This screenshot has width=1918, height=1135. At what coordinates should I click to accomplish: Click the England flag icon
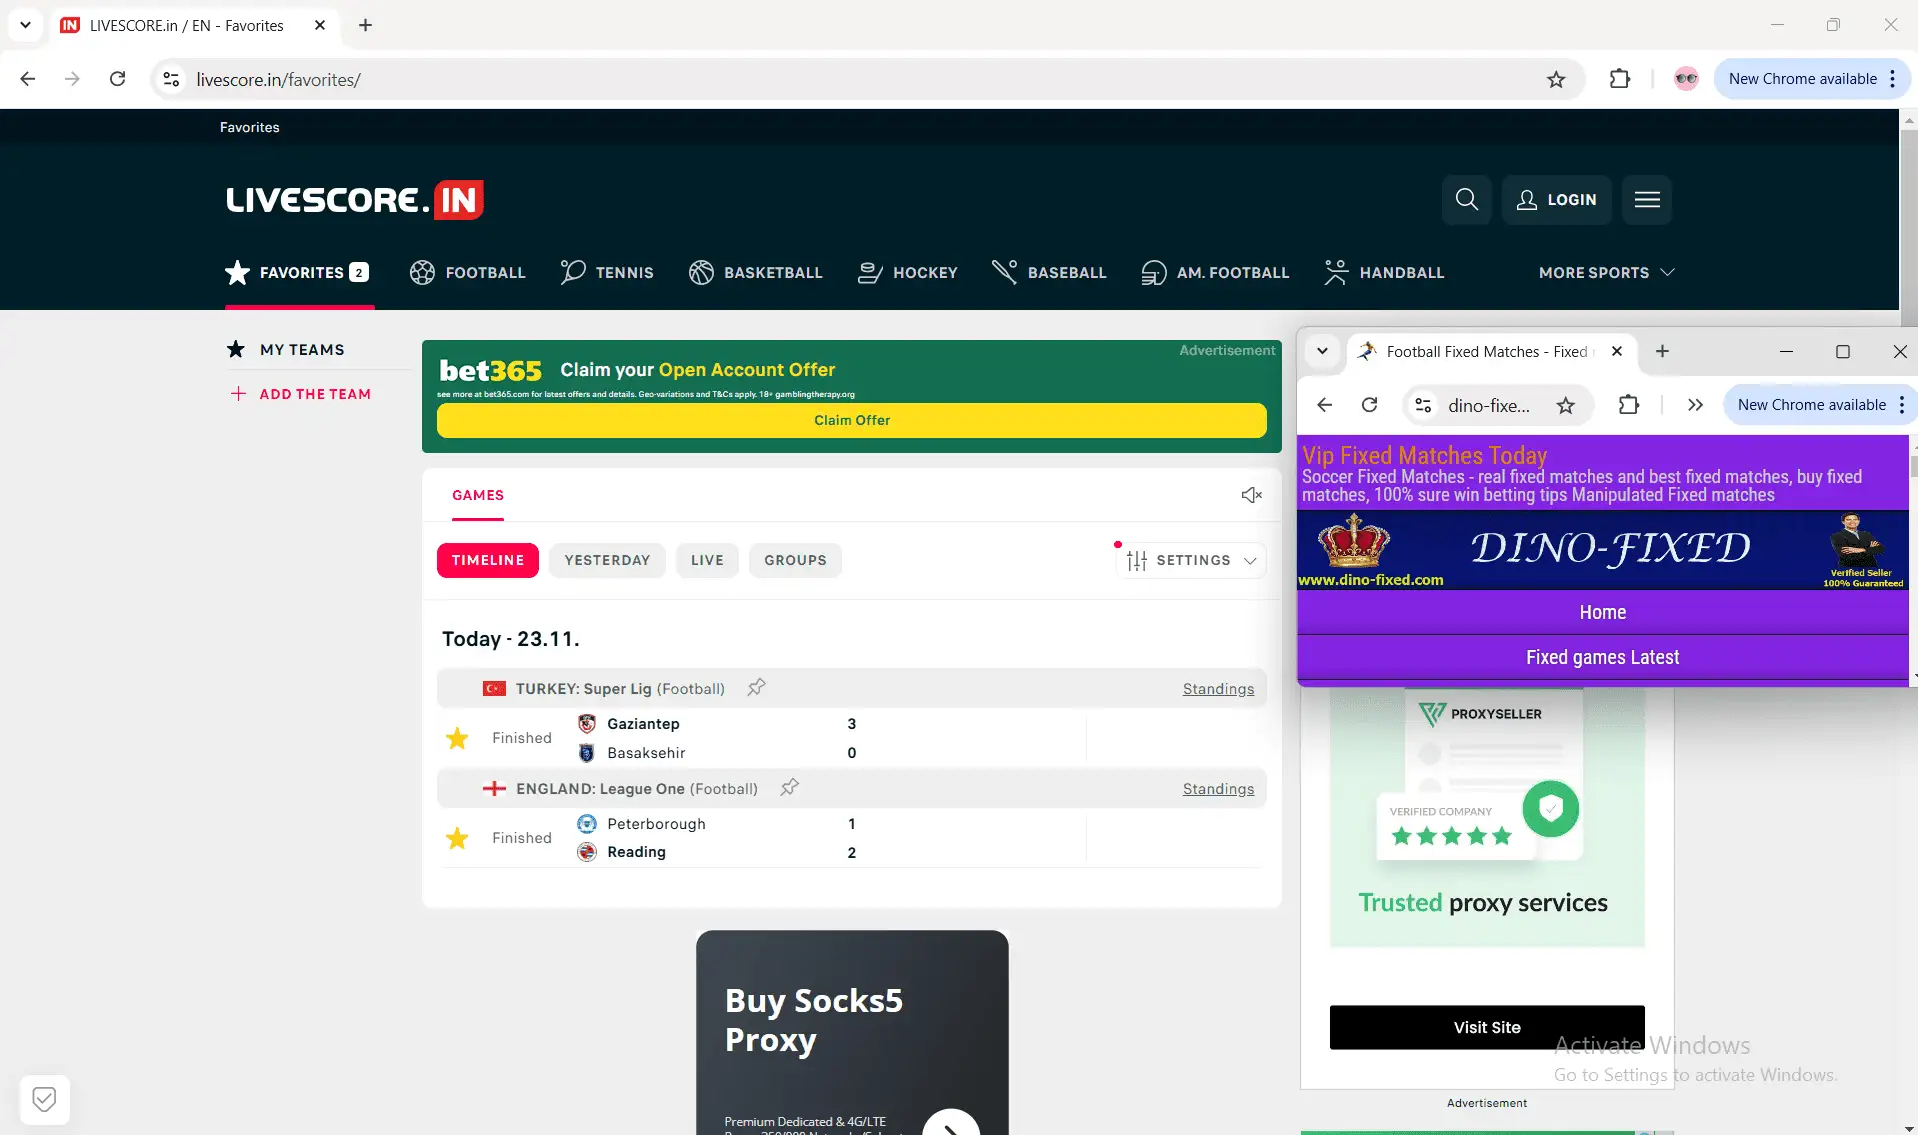coord(494,789)
